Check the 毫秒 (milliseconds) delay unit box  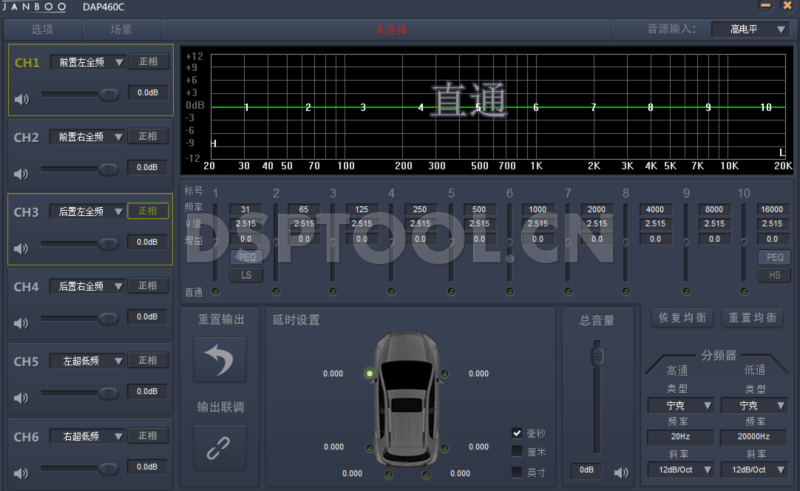tap(517, 433)
